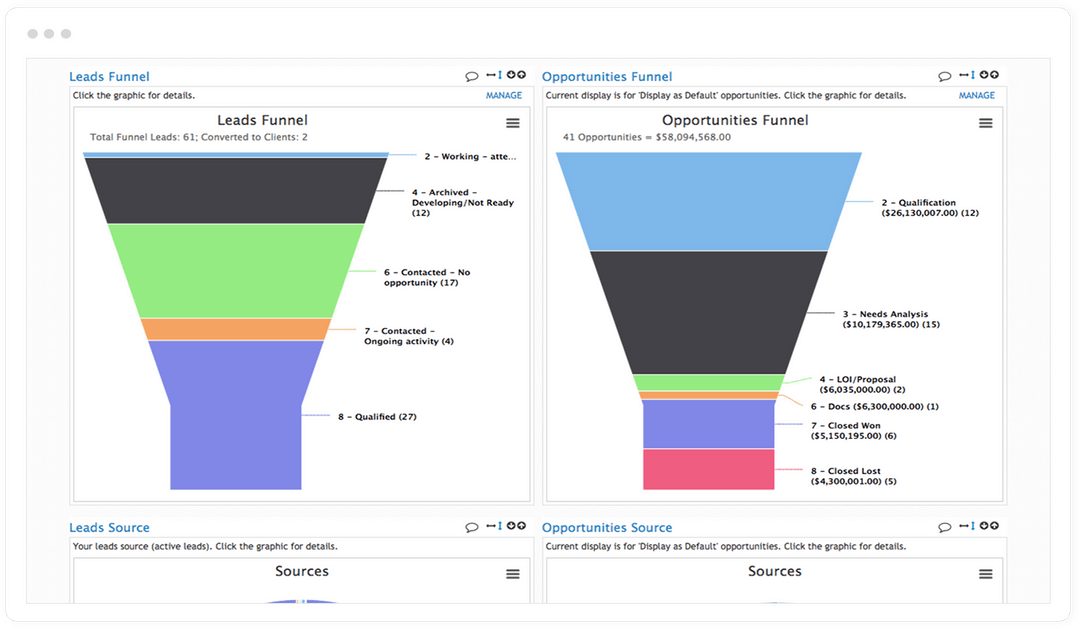The image size is (1080, 629).
Task: Click the '6 – Contacted – No opportunity (17)' label
Action: pos(427,278)
